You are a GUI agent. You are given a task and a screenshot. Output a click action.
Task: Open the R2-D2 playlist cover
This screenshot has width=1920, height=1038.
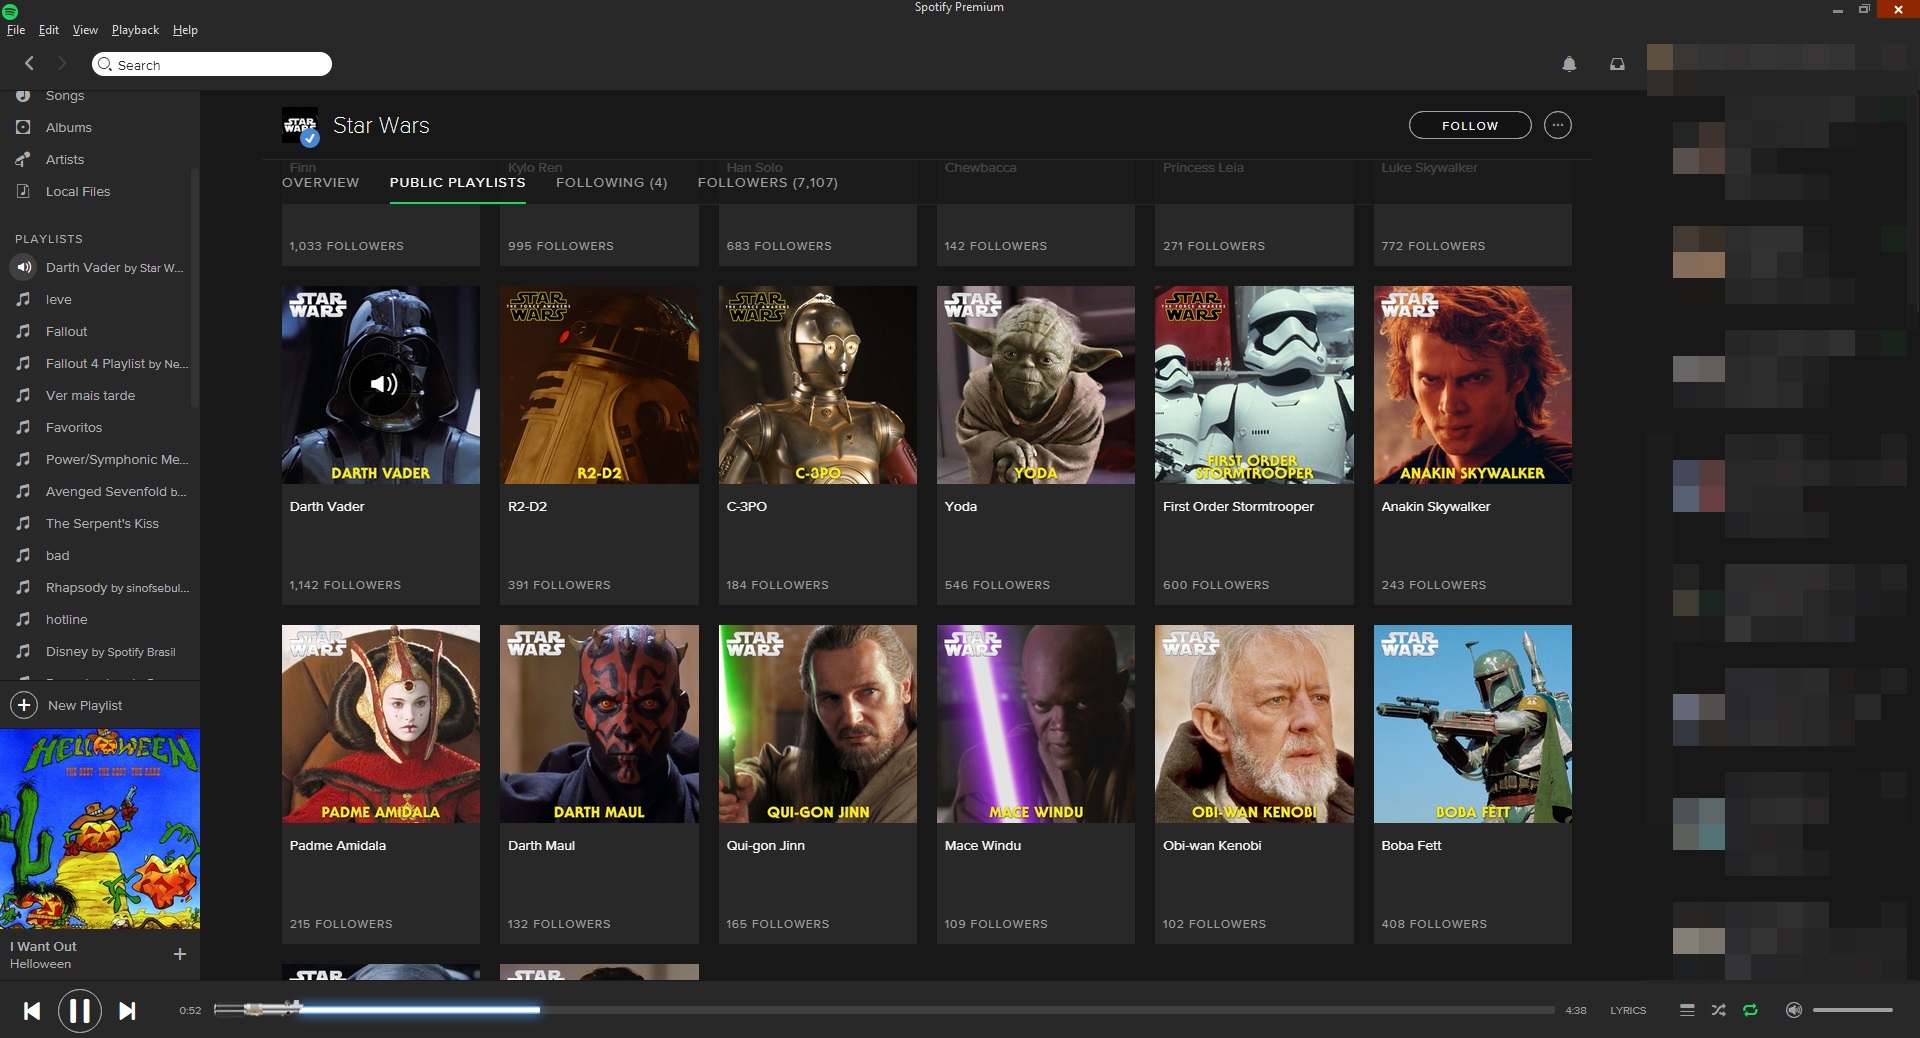pos(599,385)
